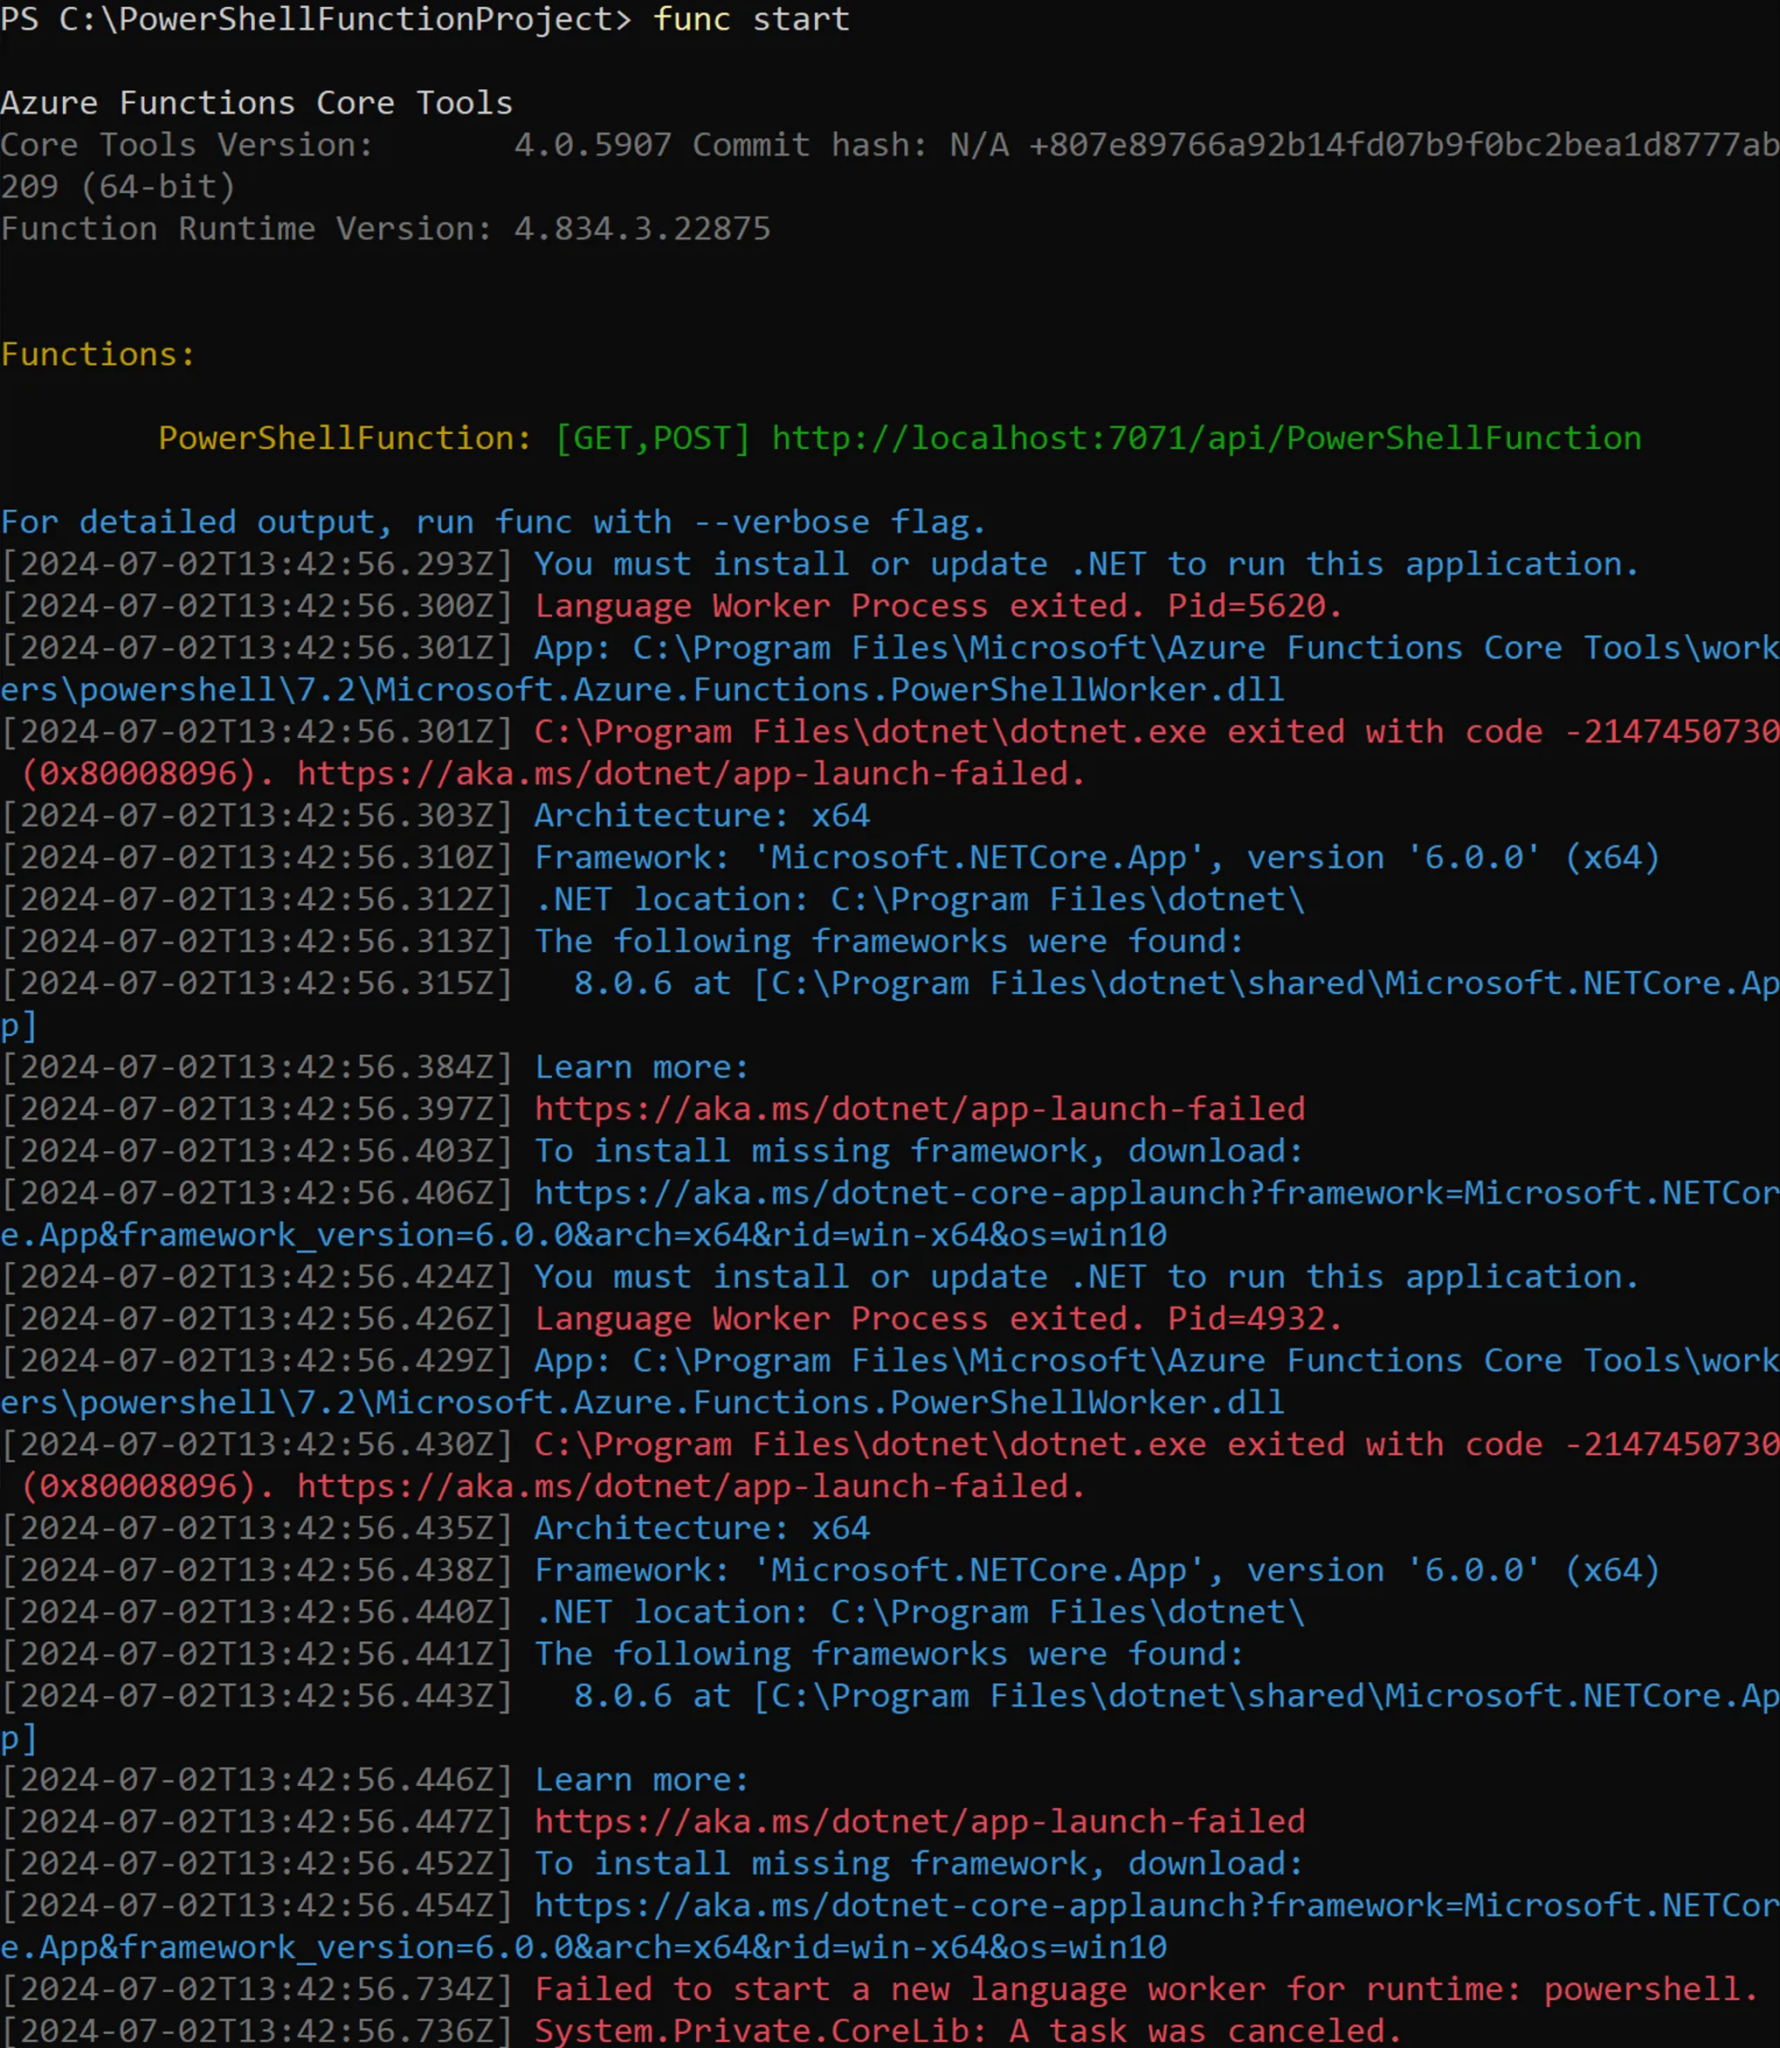Select the Function Runtime Version line
The width and height of the screenshot is (1780, 2048).
pos(385,228)
